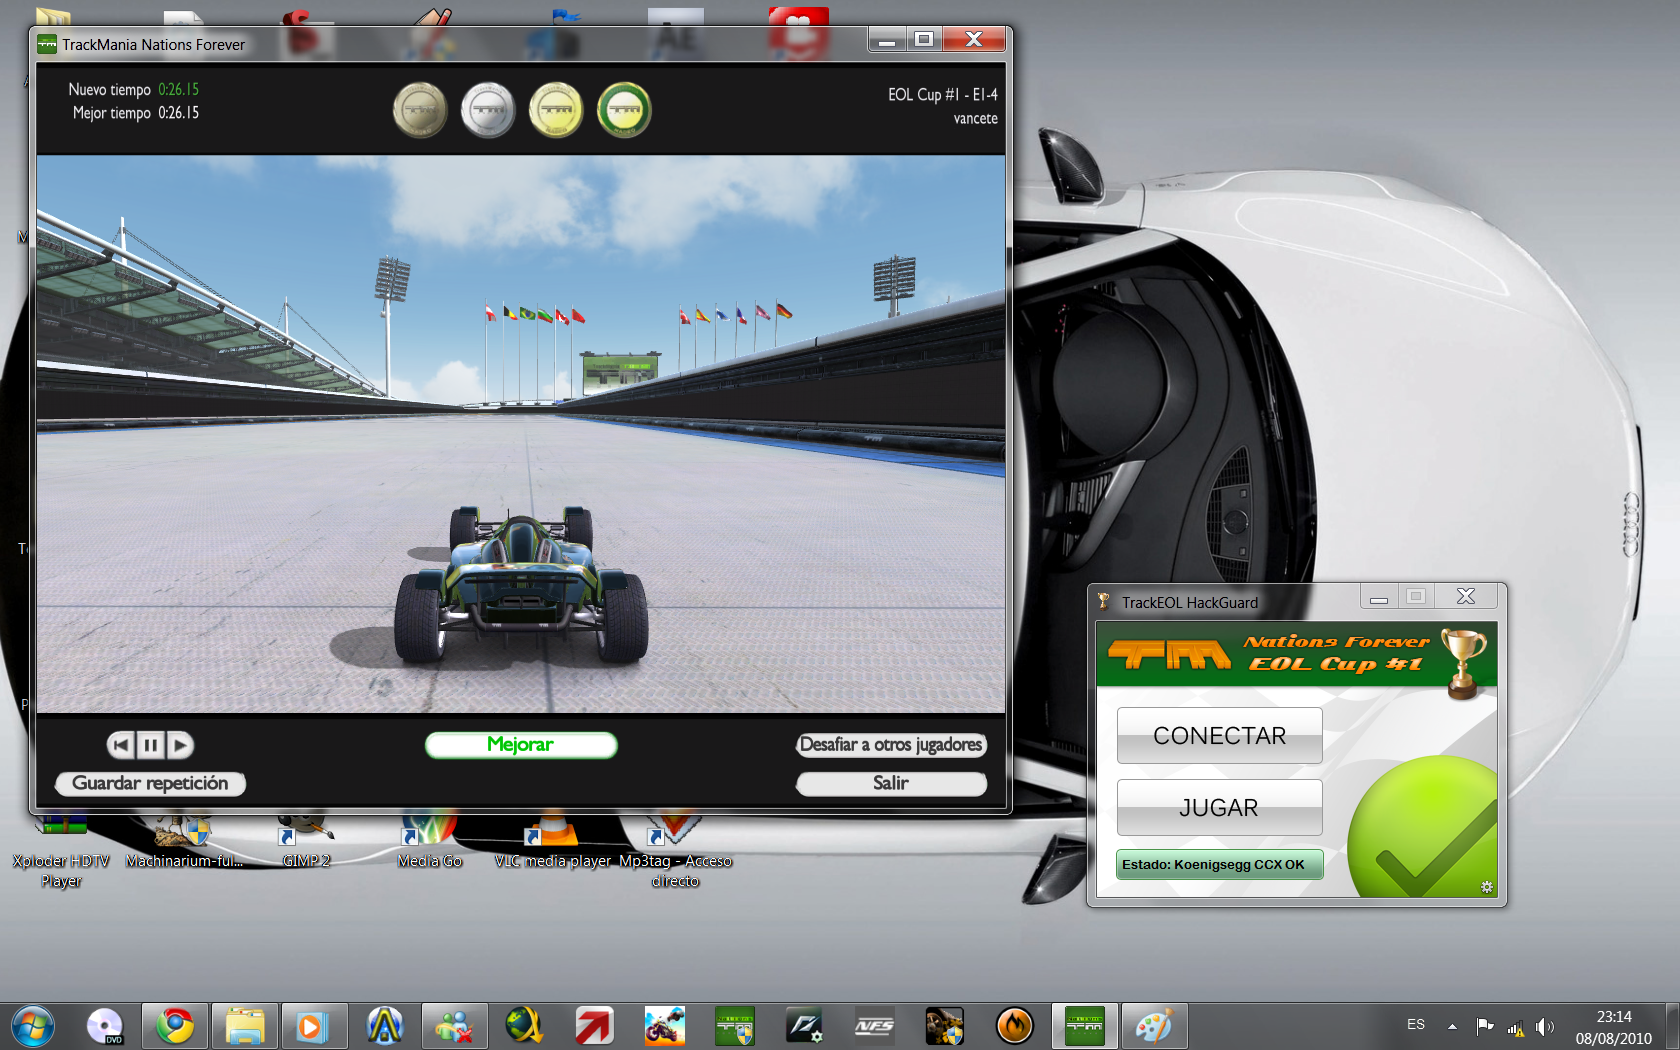Open the Mp3tag desktop shortcut
1680x1050 pixels.
(x=676, y=851)
